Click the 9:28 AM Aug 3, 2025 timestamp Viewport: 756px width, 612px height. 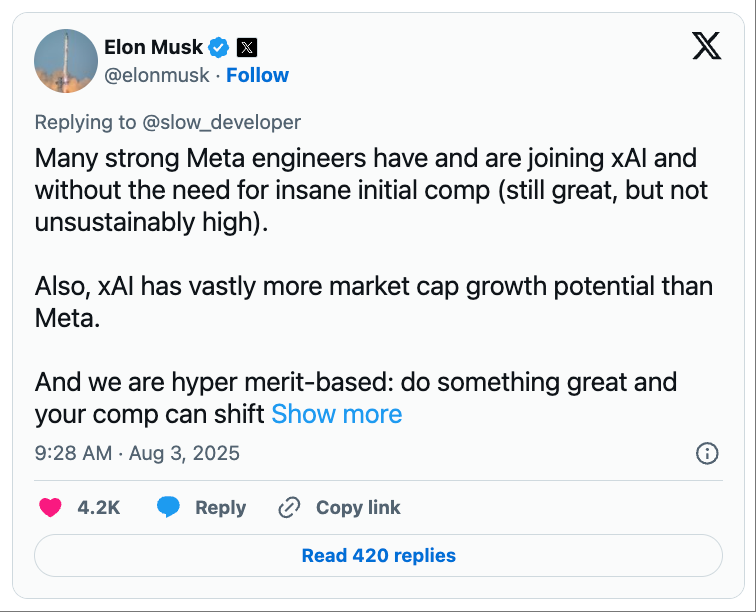click(x=137, y=453)
